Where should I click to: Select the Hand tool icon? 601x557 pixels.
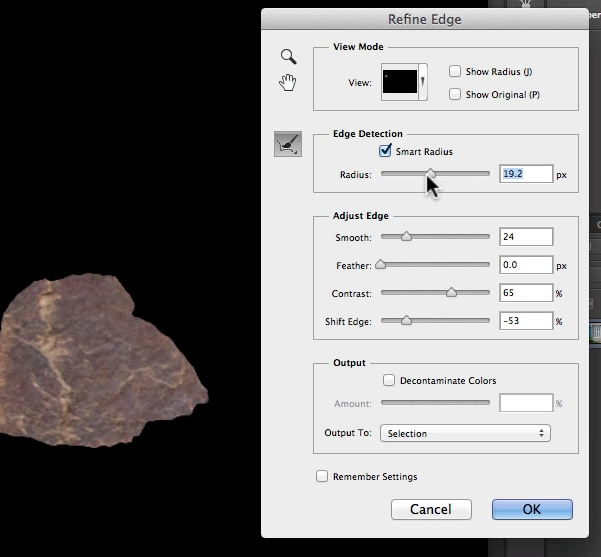[x=287, y=83]
